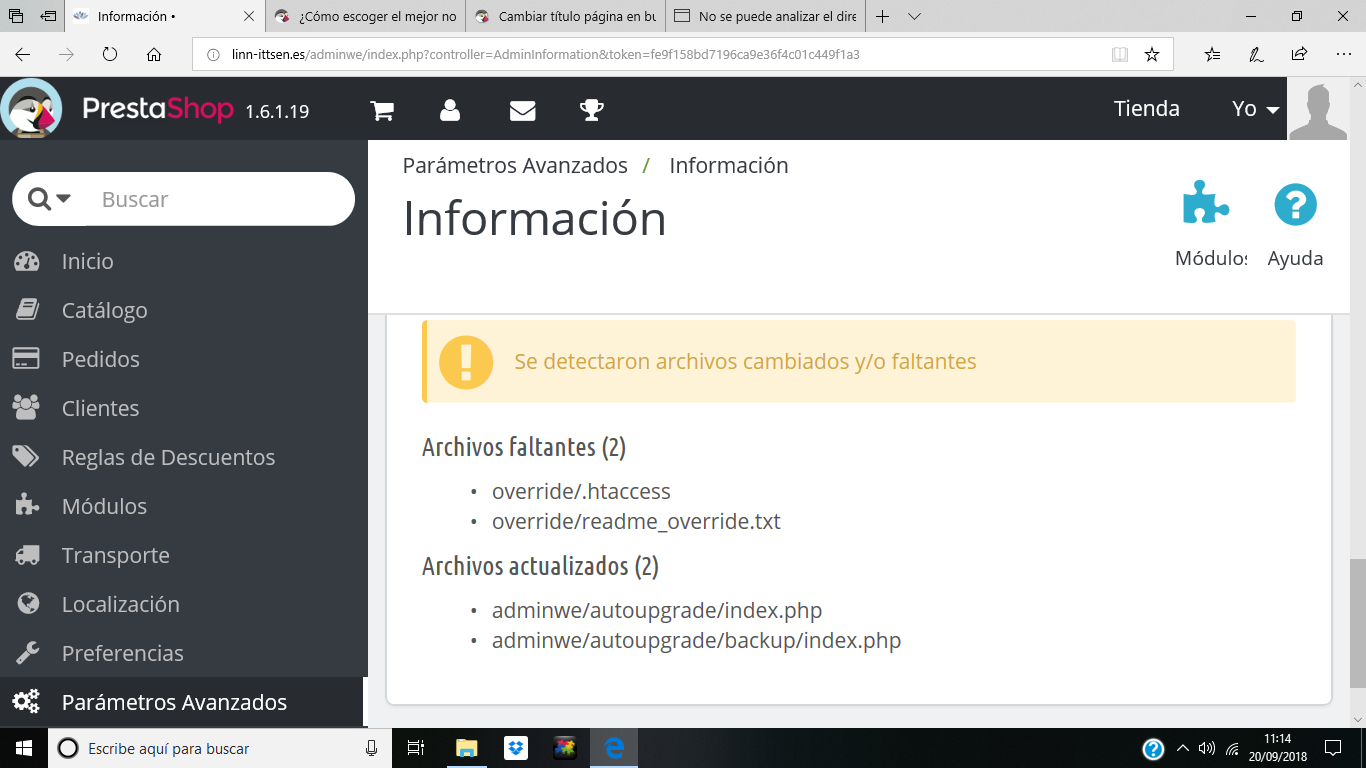Click the override/.htaccess file entry
1366x768 pixels.
tap(581, 492)
